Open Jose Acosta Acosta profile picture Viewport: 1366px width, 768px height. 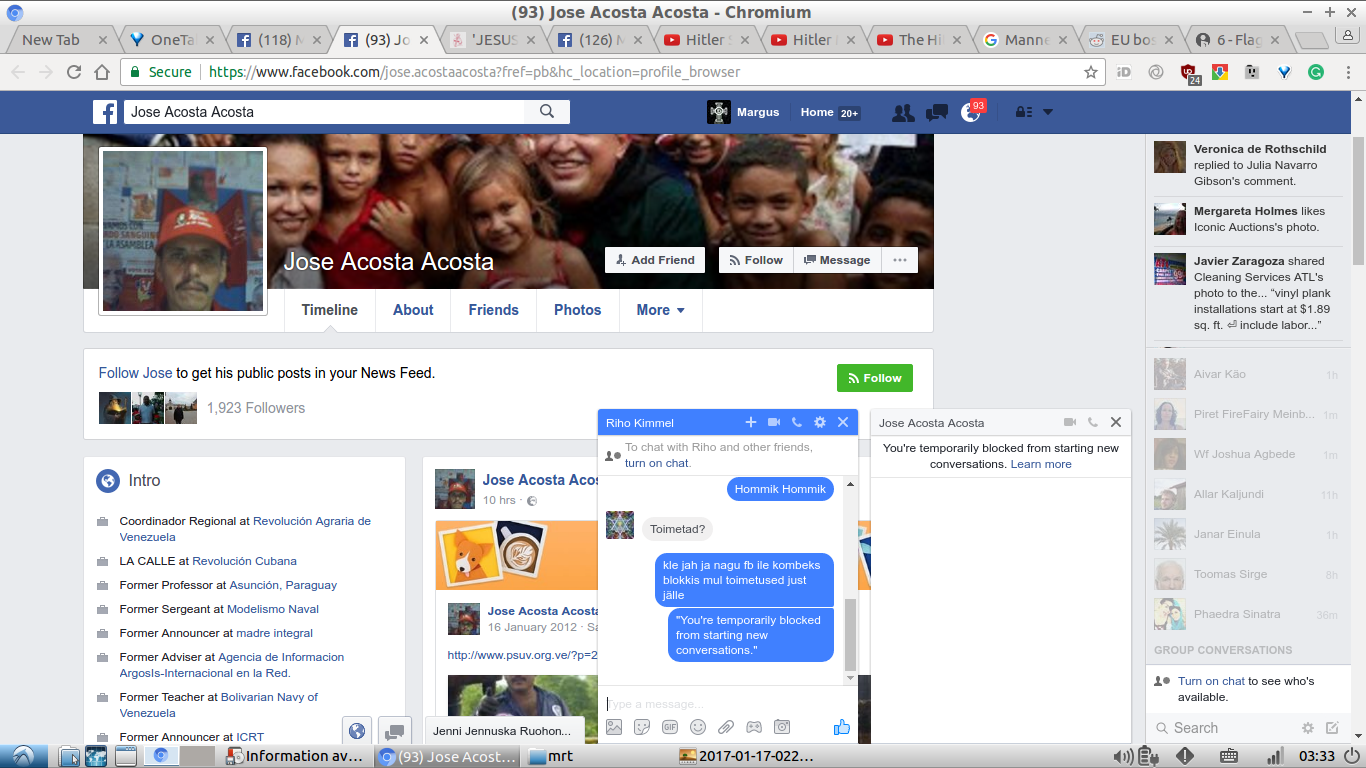183,231
